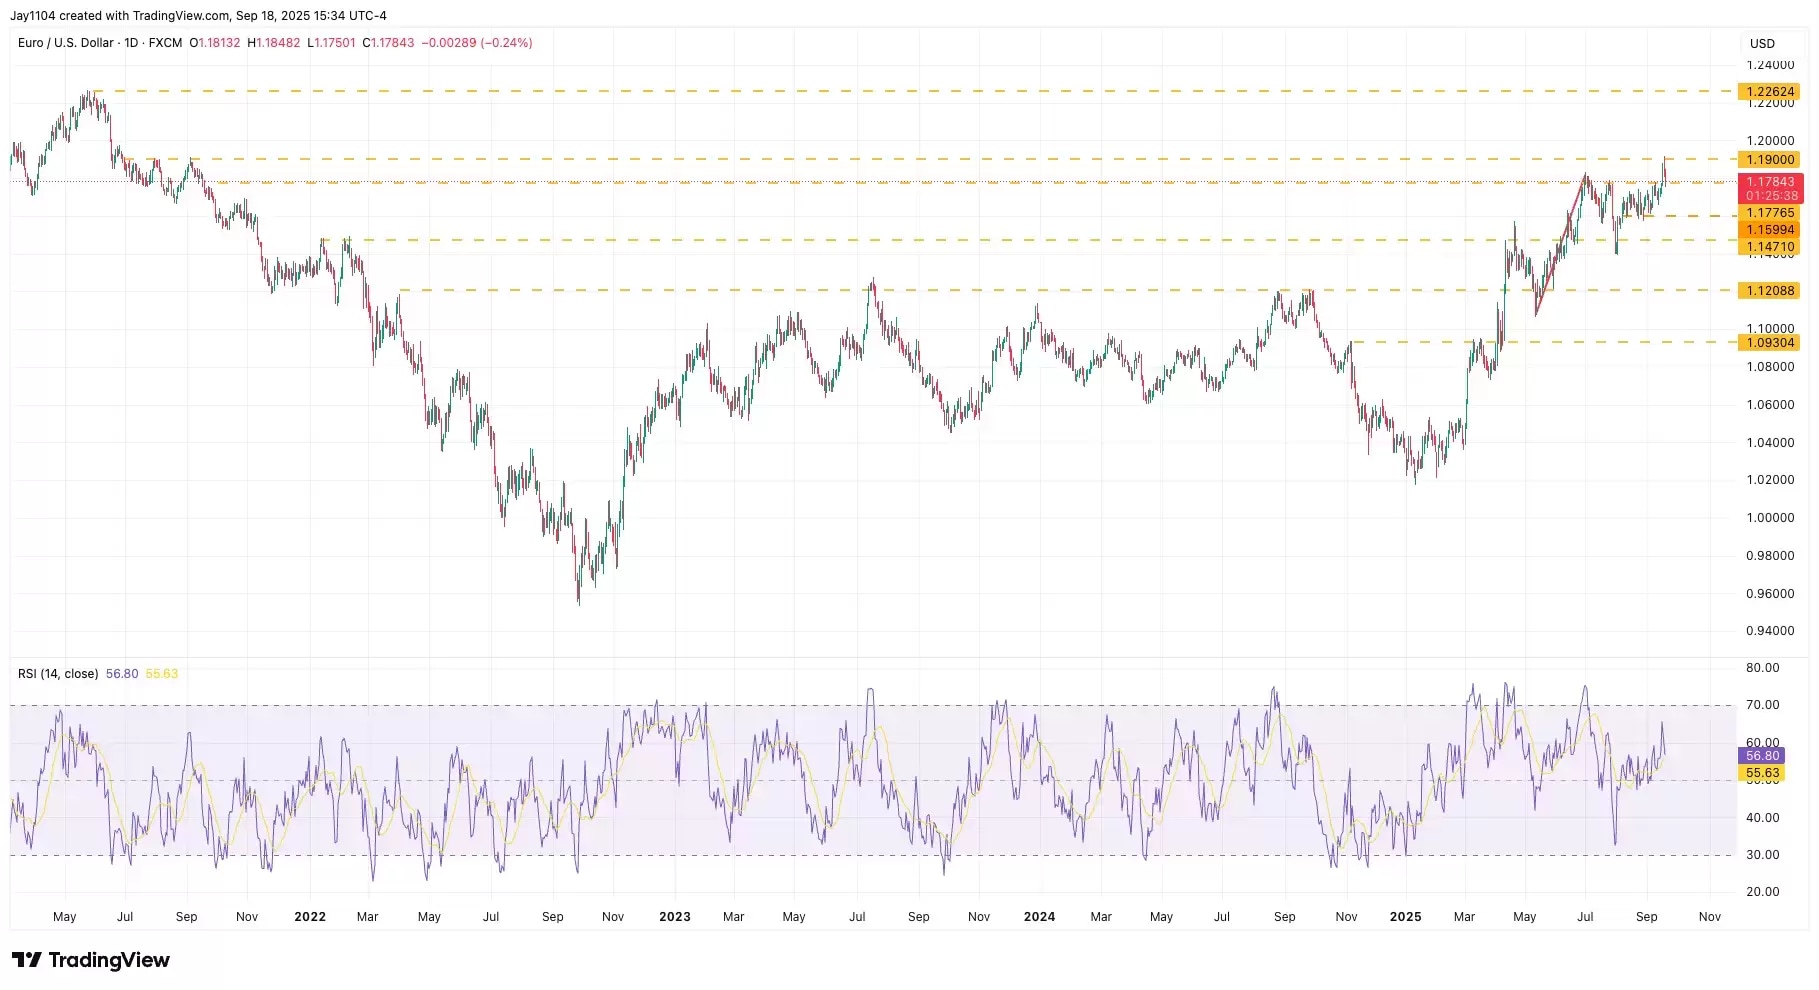The height and width of the screenshot is (990, 1819).
Task: Click the purple RSI value label 56.80
Action: (x=1762, y=756)
